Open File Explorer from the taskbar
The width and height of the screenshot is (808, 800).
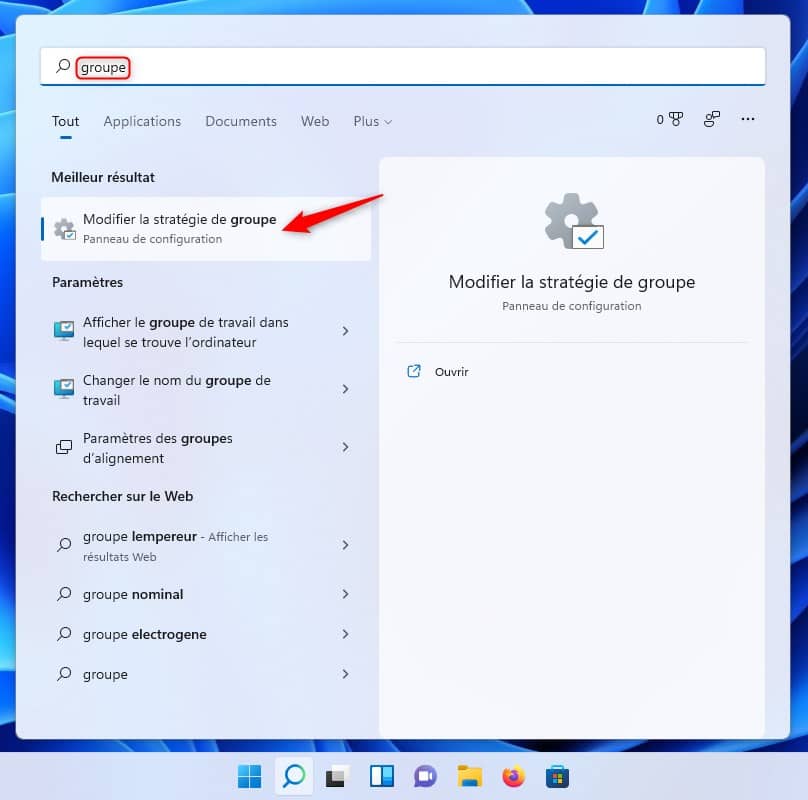(x=469, y=776)
